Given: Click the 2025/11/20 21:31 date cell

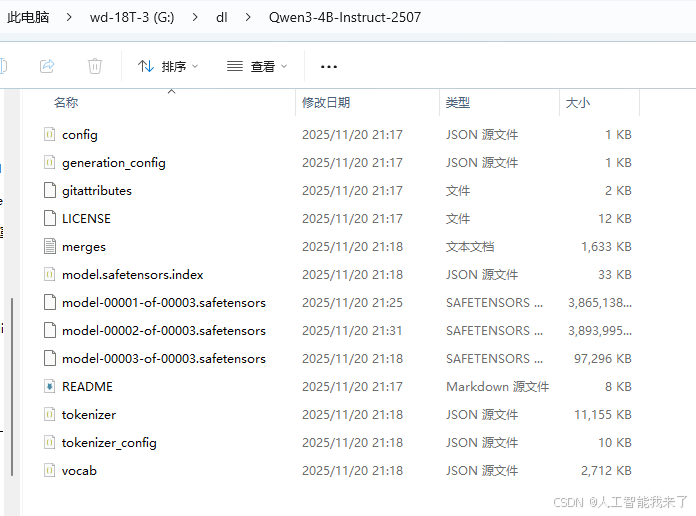Looking at the screenshot, I should coord(352,330).
